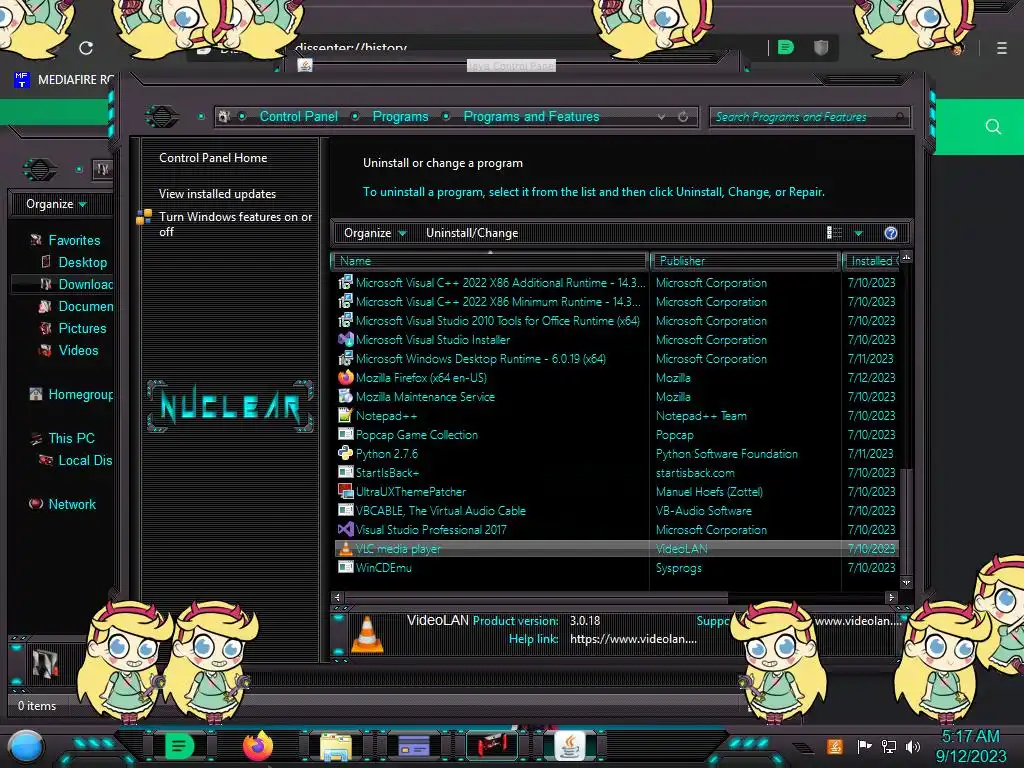Open This PC in Explorer sidebar
Screen dimensions: 1024x768
[x=71, y=438]
